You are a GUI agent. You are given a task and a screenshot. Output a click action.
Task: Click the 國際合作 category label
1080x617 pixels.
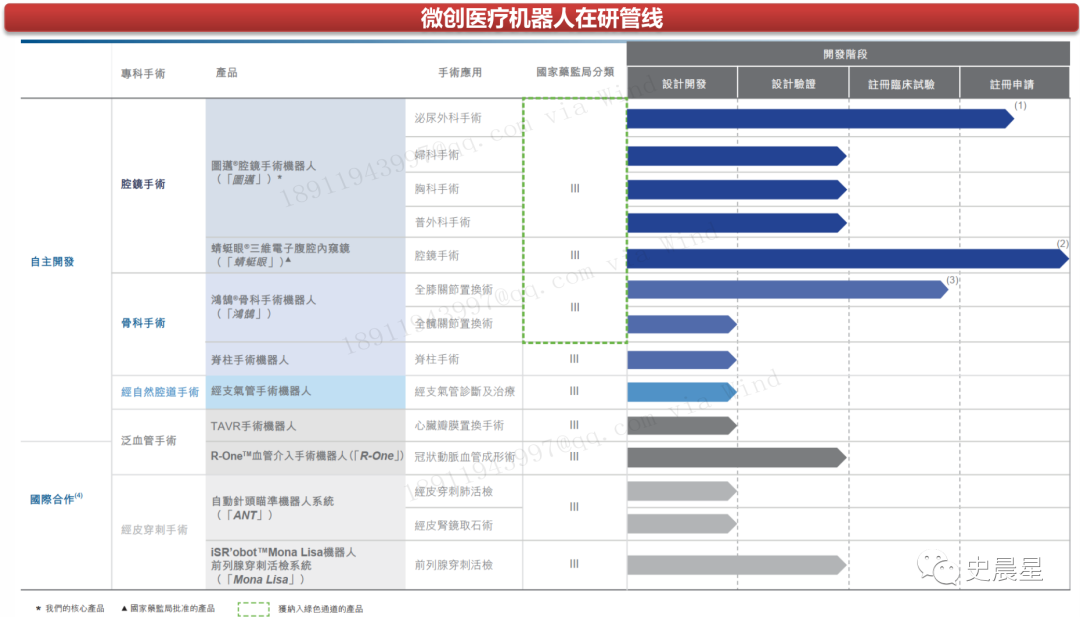tap(56, 499)
